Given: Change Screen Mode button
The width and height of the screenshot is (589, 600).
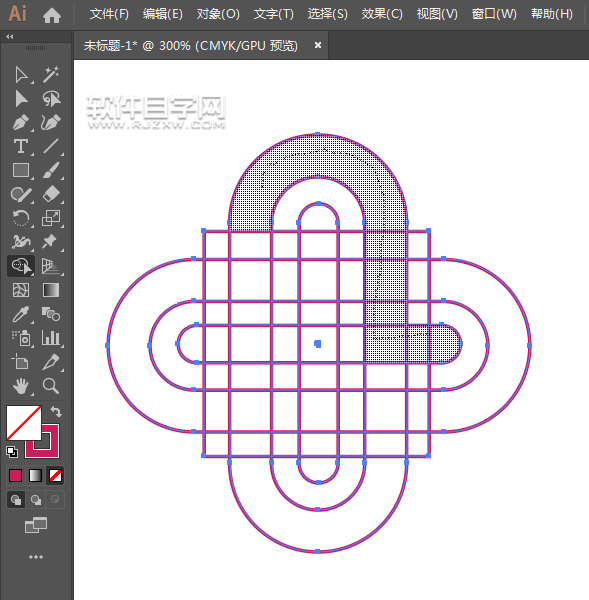Looking at the screenshot, I should tap(36, 525).
